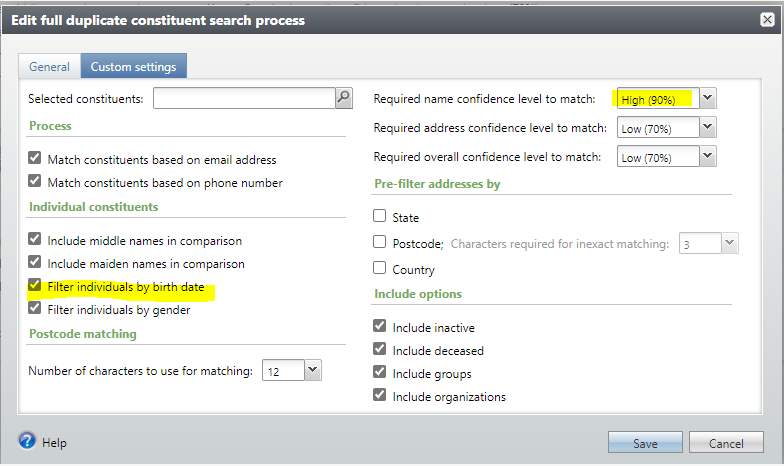Disable Filter individuals by birth date
Image resolution: width=784 pixels, height=466 pixels.
[x=36, y=286]
